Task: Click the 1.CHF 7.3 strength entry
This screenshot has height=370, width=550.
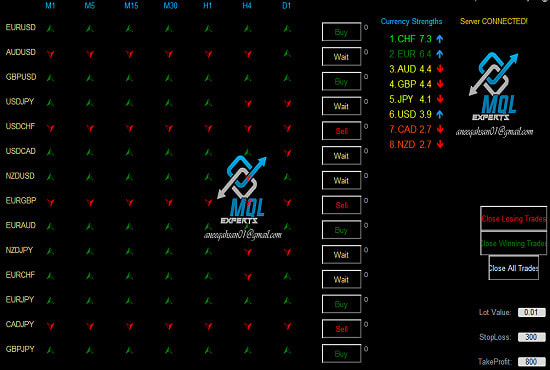Action: tap(410, 39)
